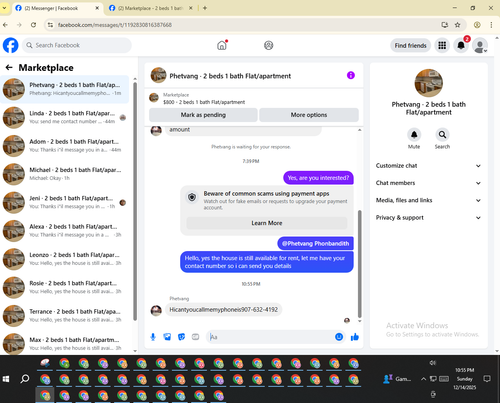Choose a GIF icon
The width and height of the screenshot is (500, 403).
pyautogui.click(x=195, y=337)
